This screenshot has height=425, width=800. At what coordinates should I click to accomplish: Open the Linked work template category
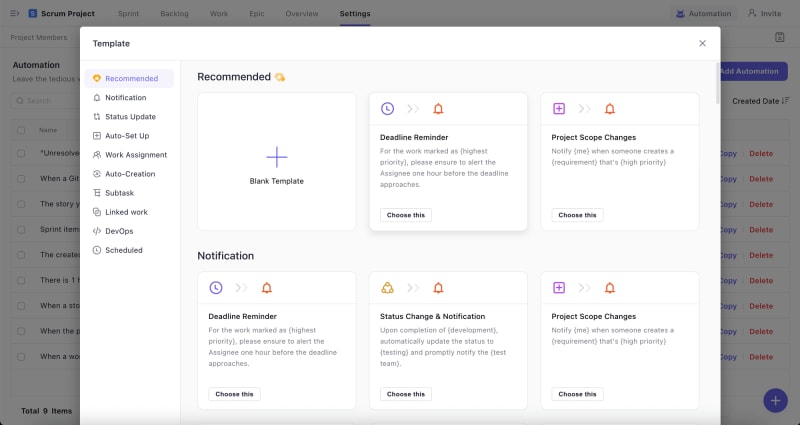[129, 212]
